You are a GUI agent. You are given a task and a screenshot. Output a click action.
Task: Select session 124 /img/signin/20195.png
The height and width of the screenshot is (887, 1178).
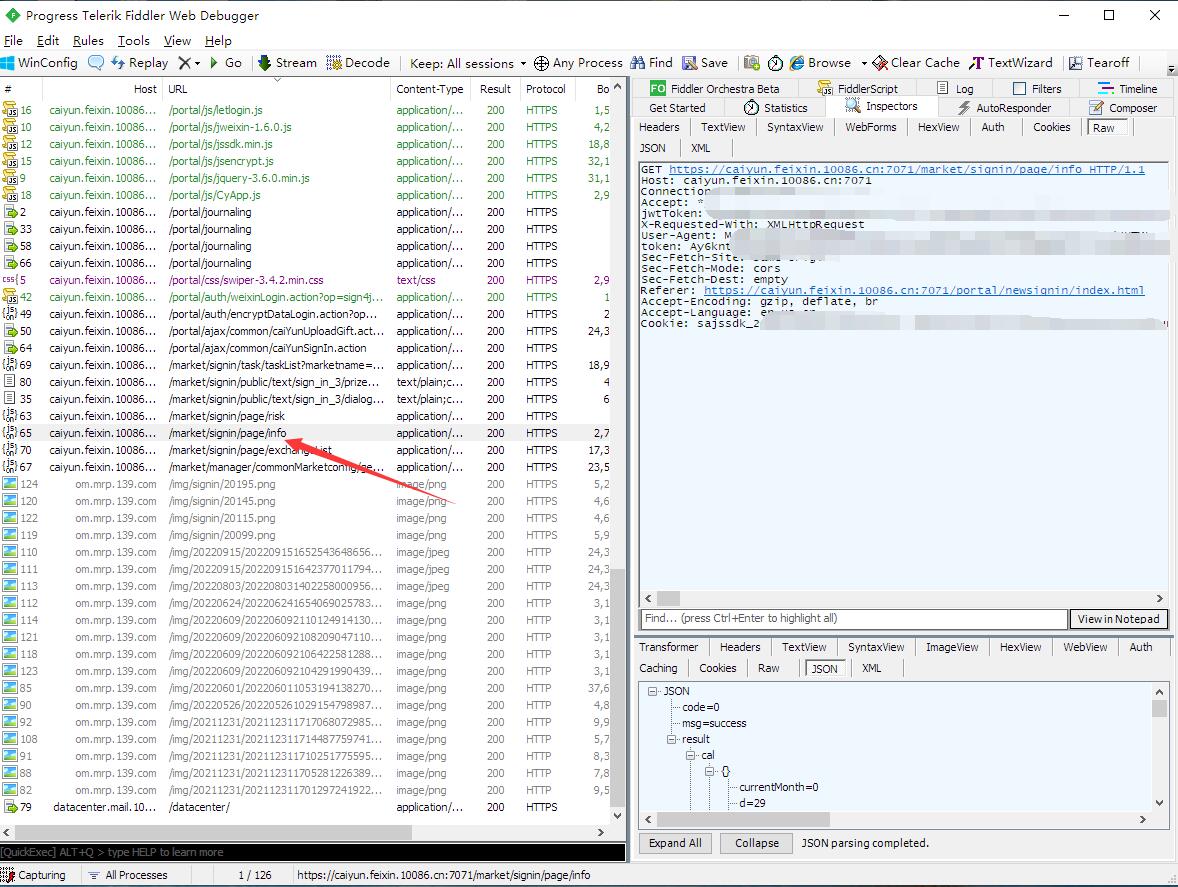tap(307, 484)
